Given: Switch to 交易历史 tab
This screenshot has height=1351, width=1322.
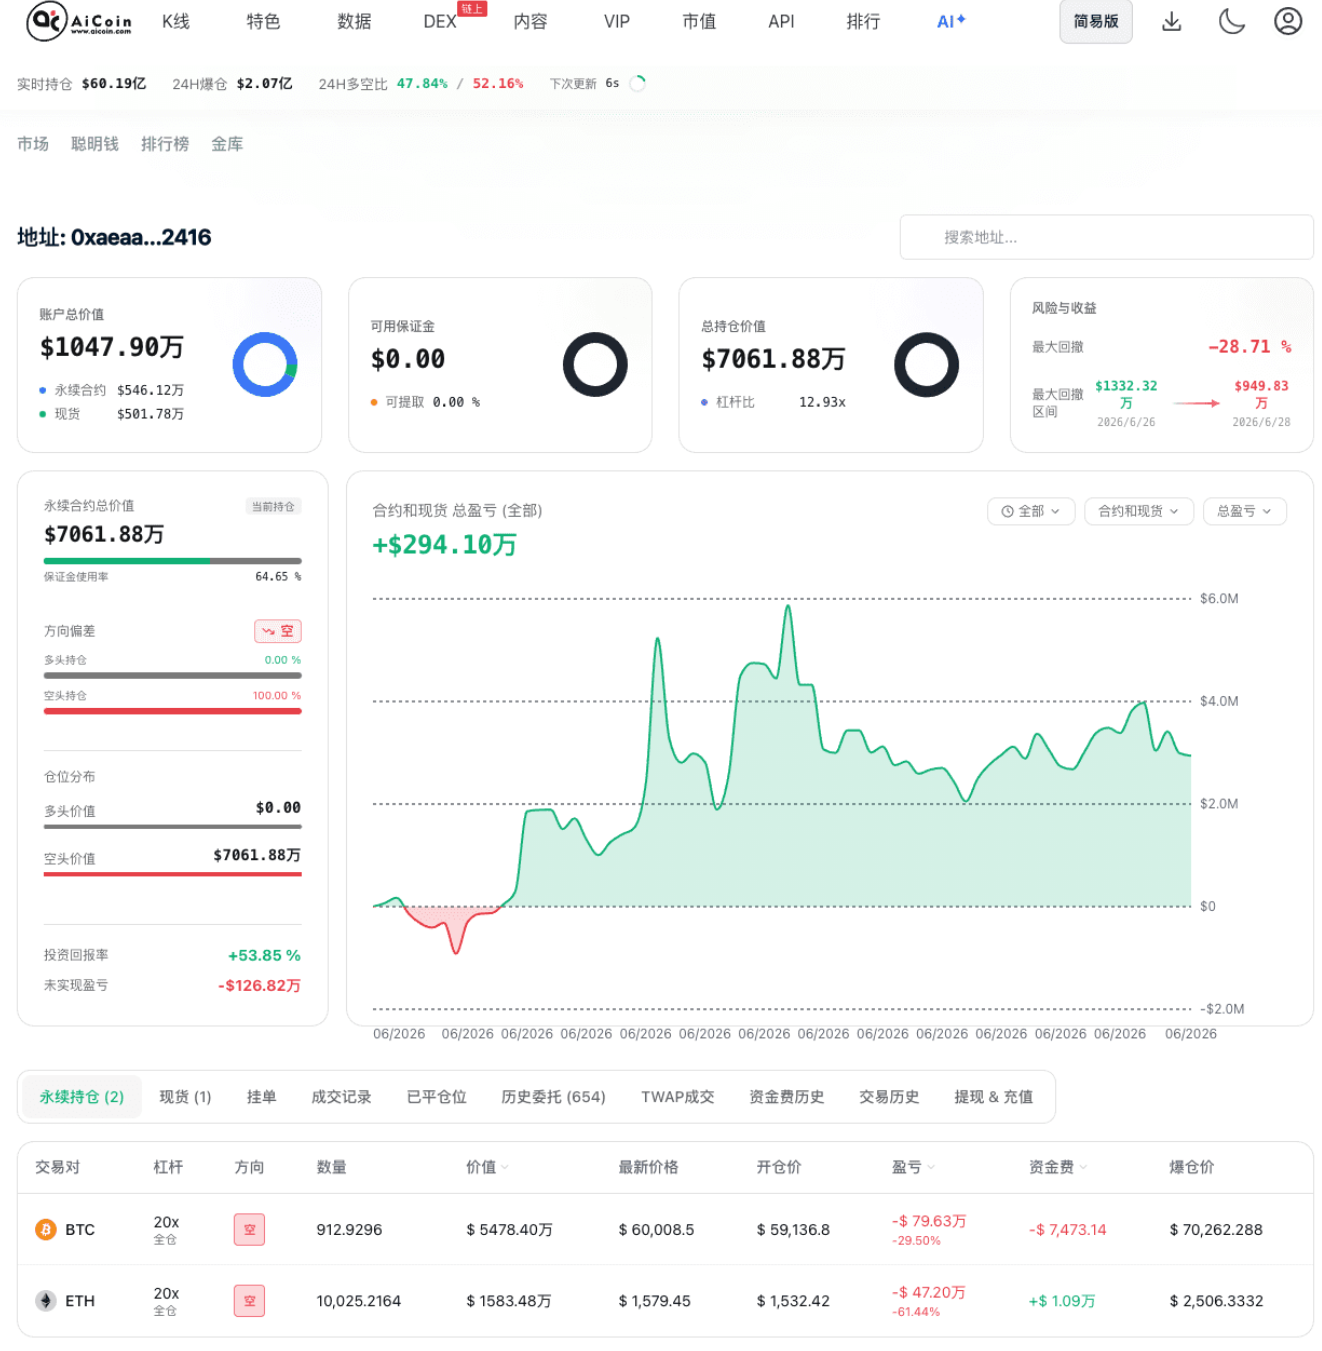Looking at the screenshot, I should coord(889,1097).
